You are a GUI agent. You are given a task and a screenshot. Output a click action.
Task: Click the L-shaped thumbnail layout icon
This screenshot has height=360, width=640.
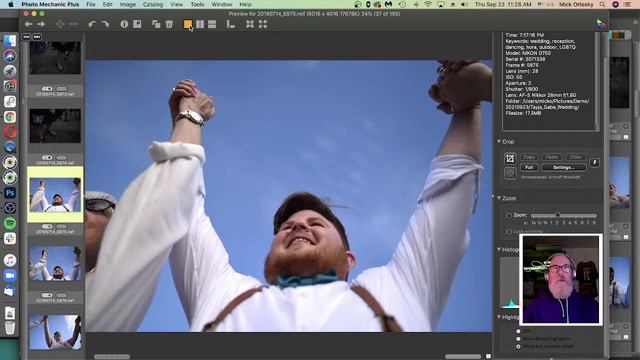click(x=231, y=24)
